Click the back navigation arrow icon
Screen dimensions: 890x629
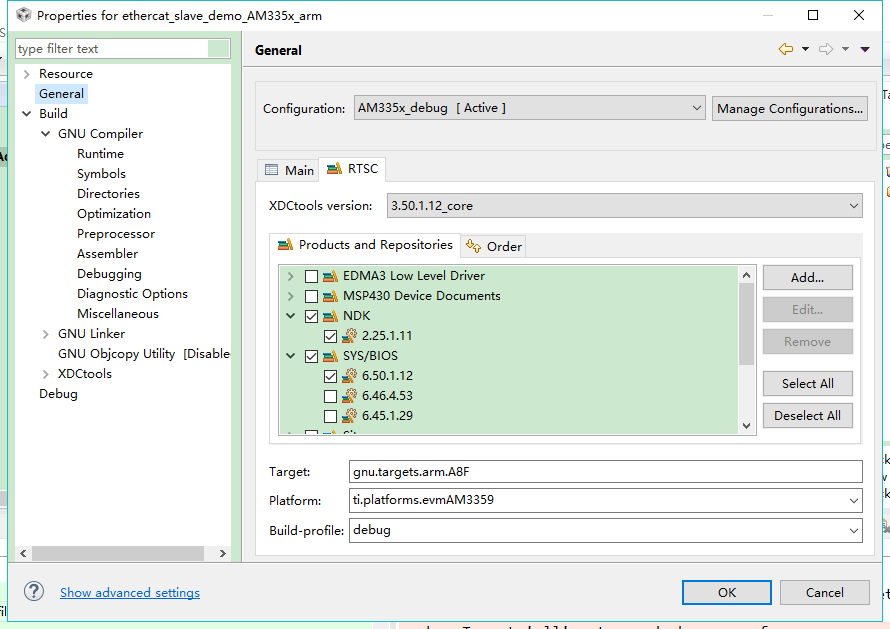click(x=786, y=50)
